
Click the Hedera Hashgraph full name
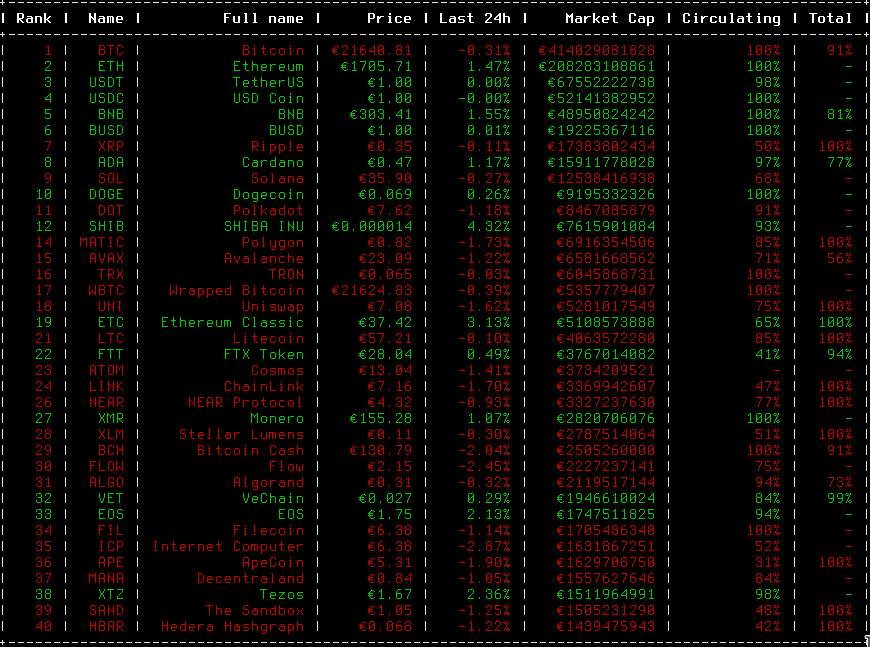pos(232,627)
